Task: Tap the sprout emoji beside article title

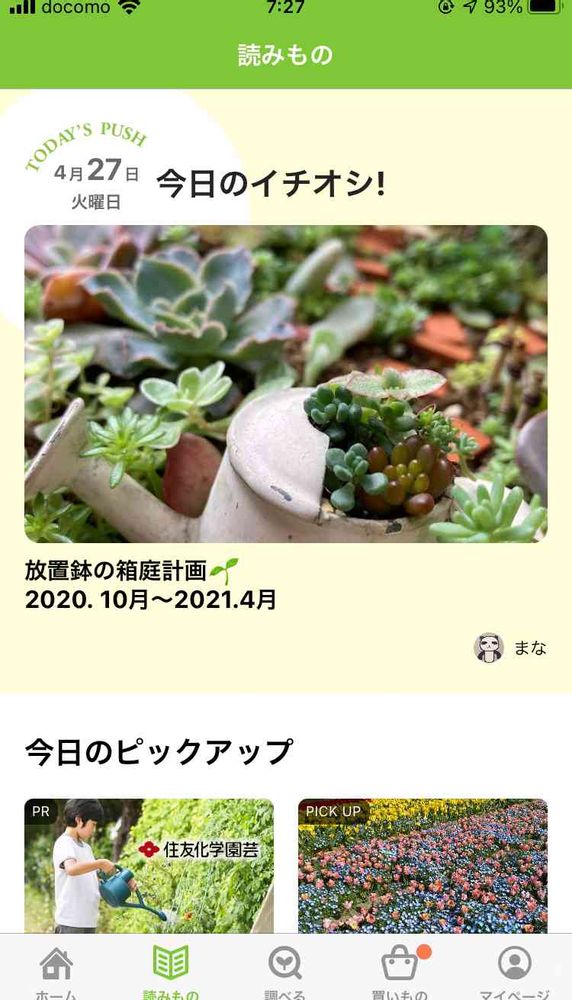Action: pyautogui.click(x=224, y=570)
